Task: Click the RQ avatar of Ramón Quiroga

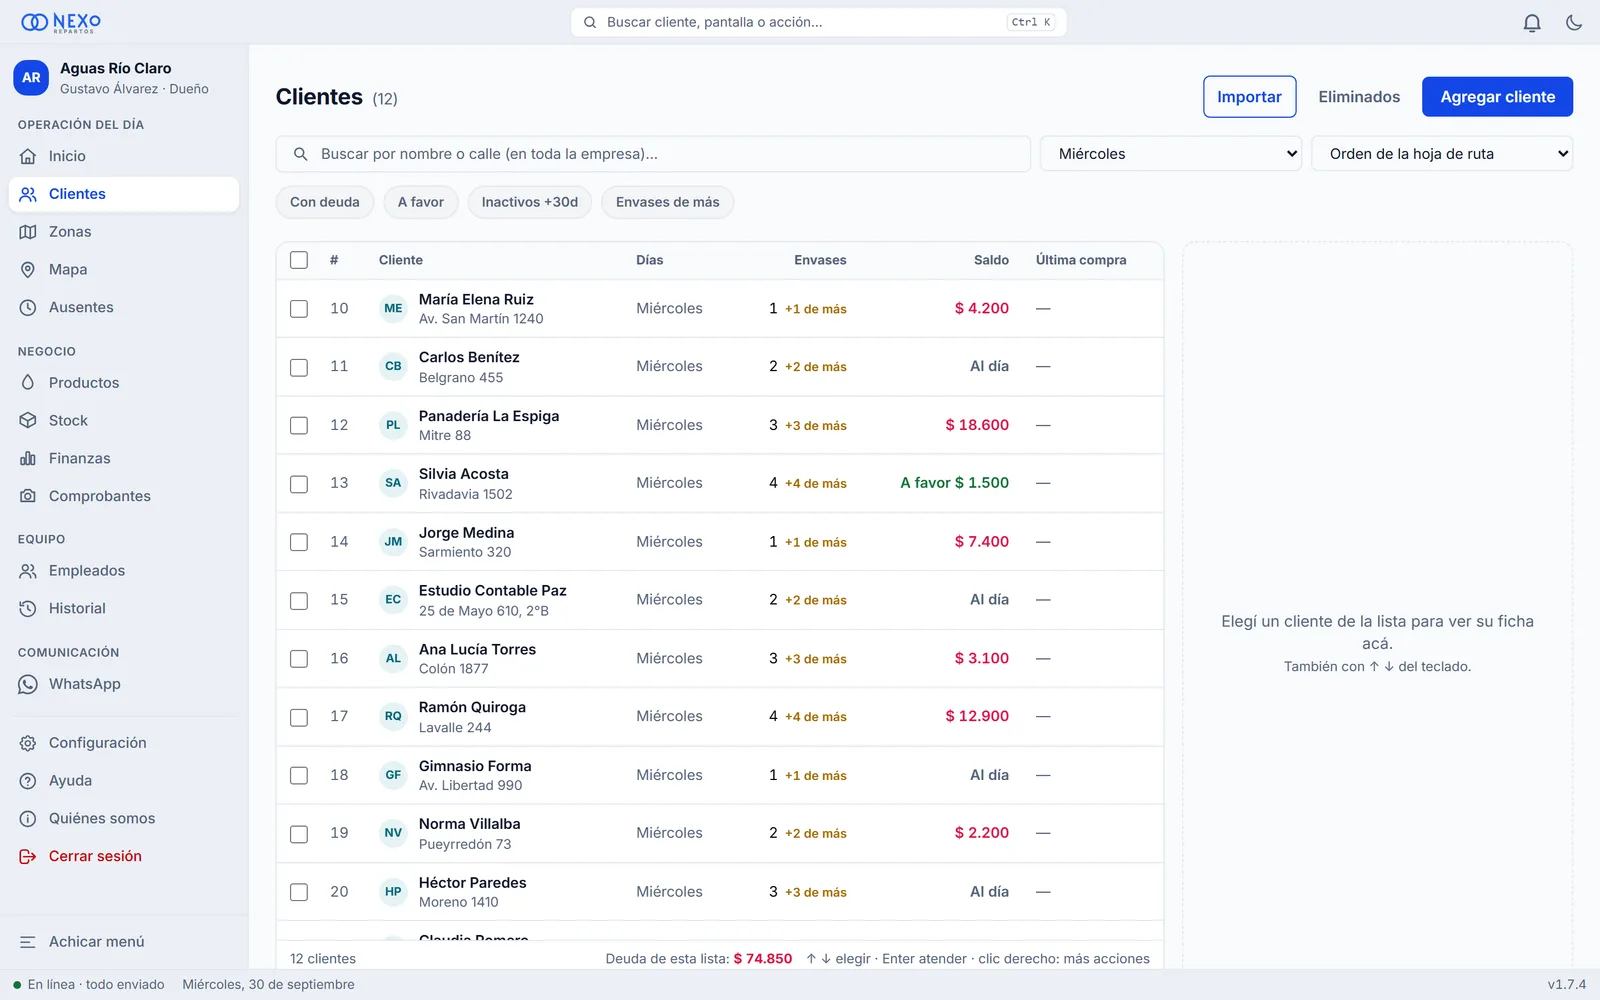Action: pyautogui.click(x=393, y=717)
